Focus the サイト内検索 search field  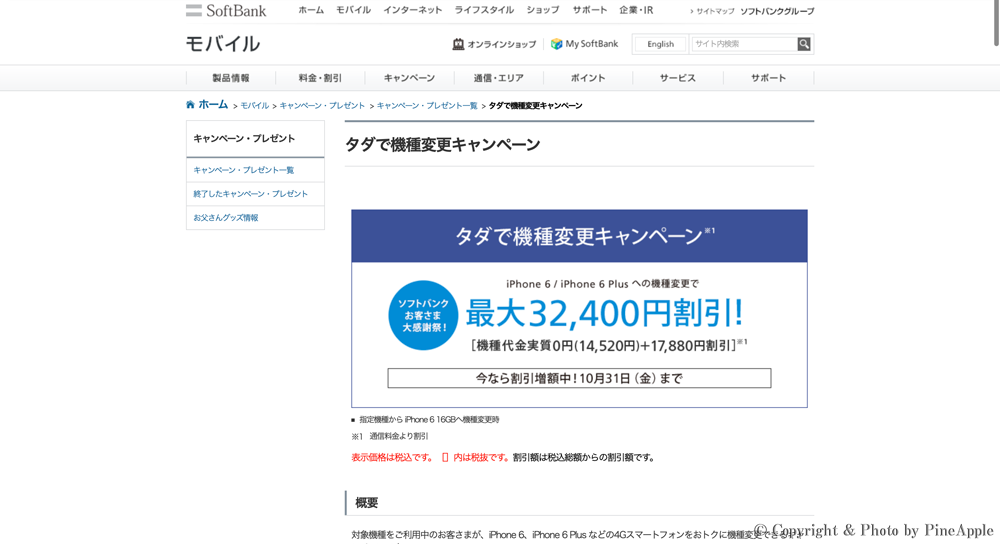tap(743, 44)
